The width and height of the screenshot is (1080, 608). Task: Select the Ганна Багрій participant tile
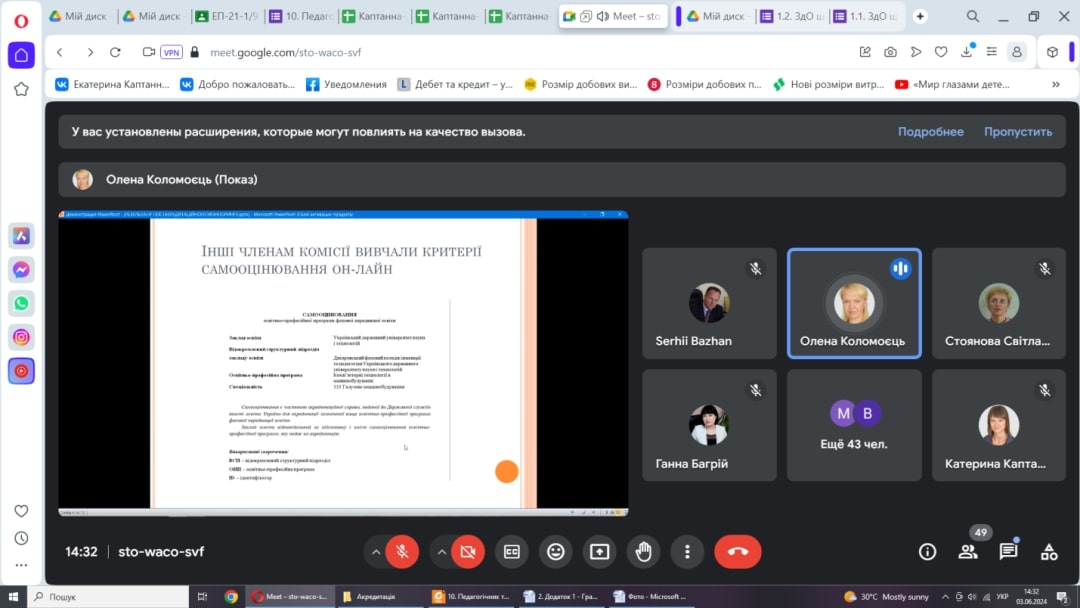(x=709, y=426)
